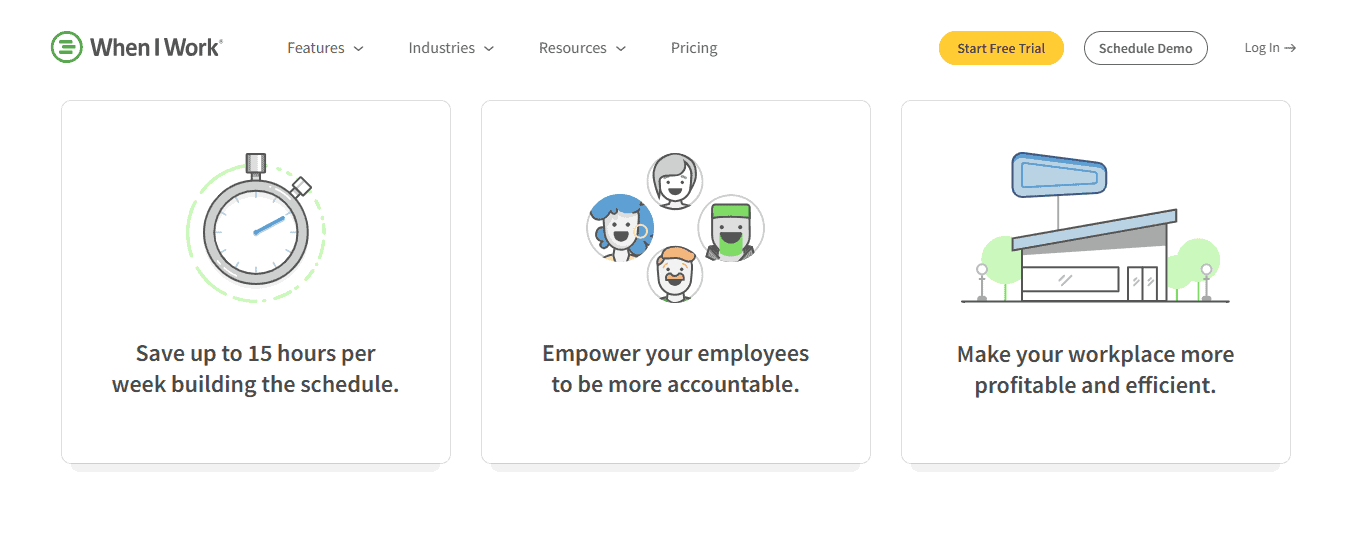Click the green-capped employee avatar
Image resolution: width=1349 pixels, height=545 pixels.
point(731,228)
